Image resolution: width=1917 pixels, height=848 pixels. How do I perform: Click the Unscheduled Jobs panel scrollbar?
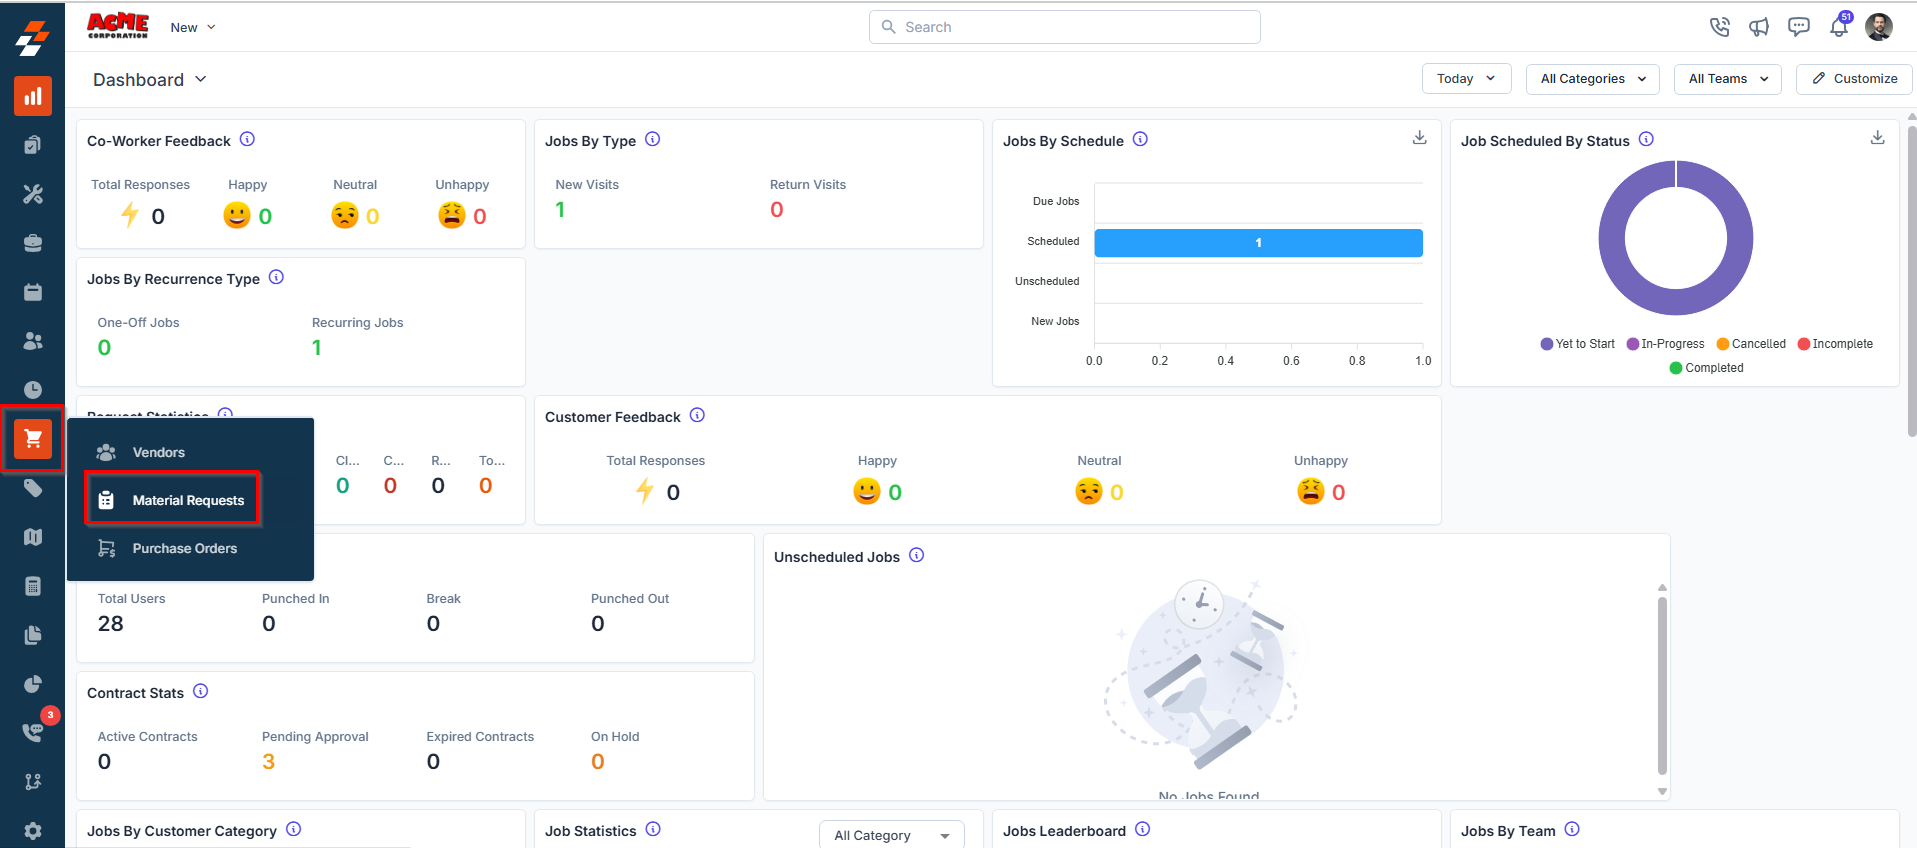(1662, 686)
